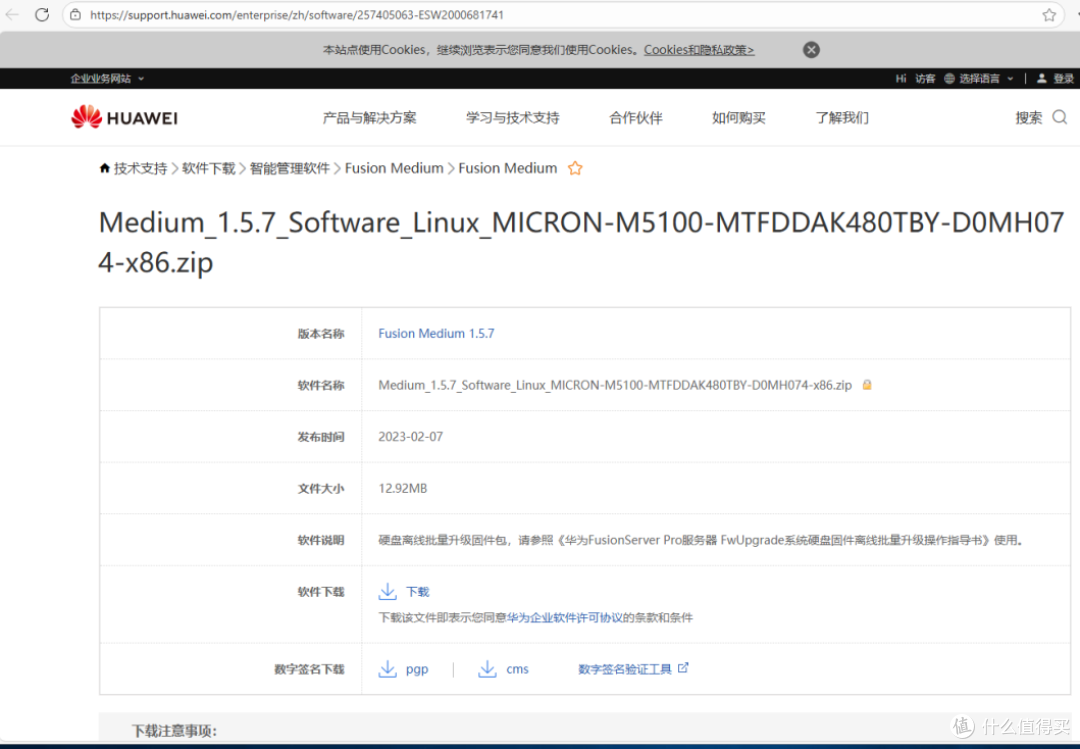
Task: Dismiss the Cookies notice with the X button
Action: click(x=811, y=50)
